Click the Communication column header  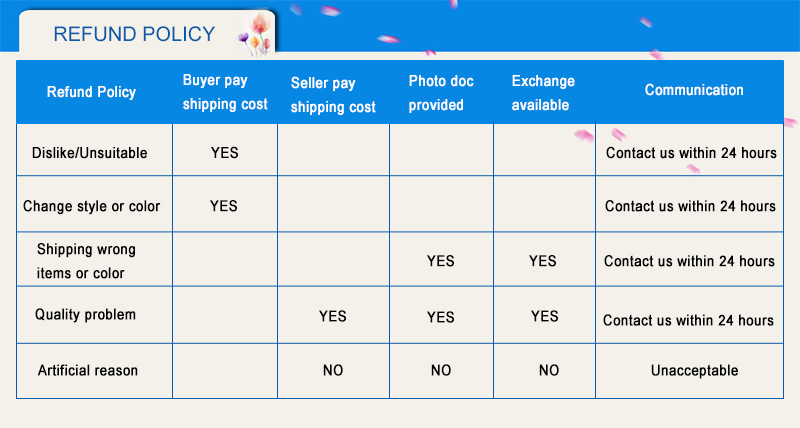[694, 90]
